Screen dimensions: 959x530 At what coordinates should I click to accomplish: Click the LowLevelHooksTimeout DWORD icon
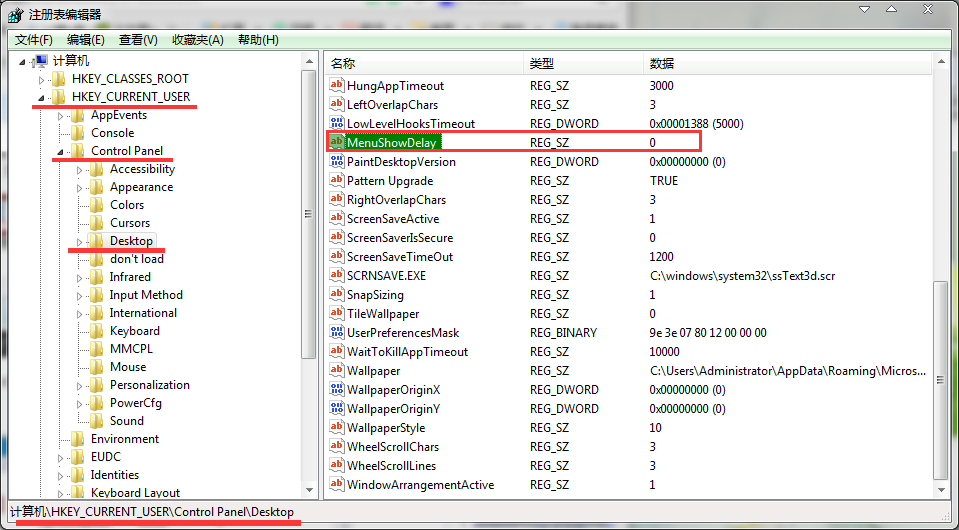(337, 124)
